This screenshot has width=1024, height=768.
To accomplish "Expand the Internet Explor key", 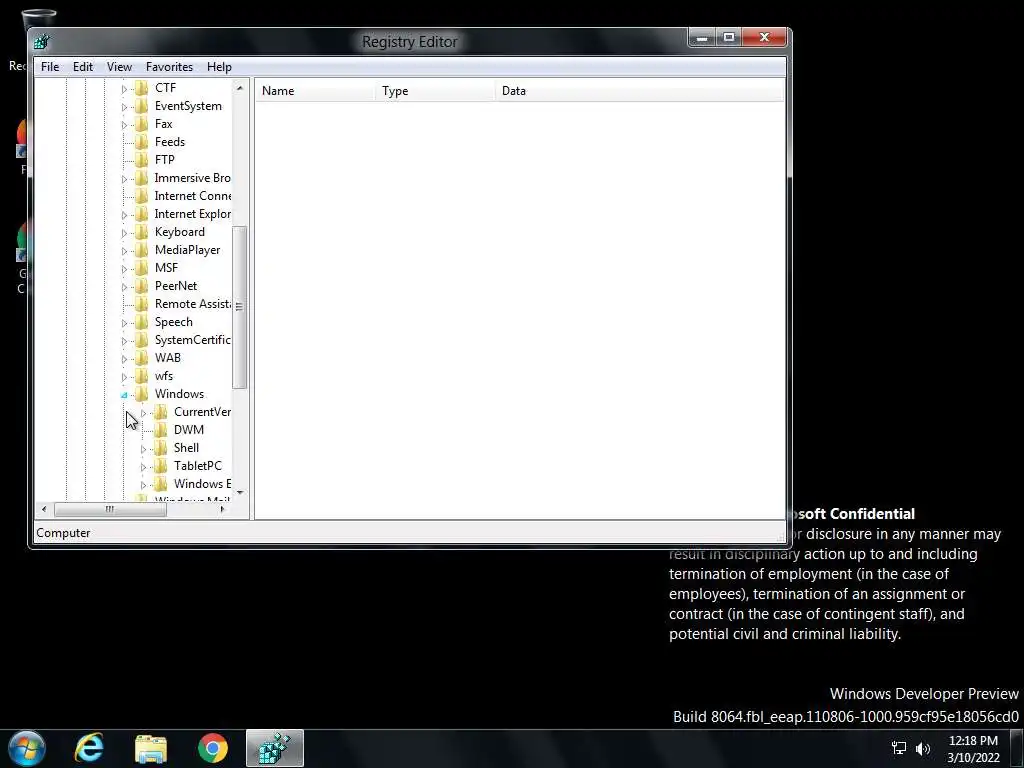I will (x=124, y=215).
